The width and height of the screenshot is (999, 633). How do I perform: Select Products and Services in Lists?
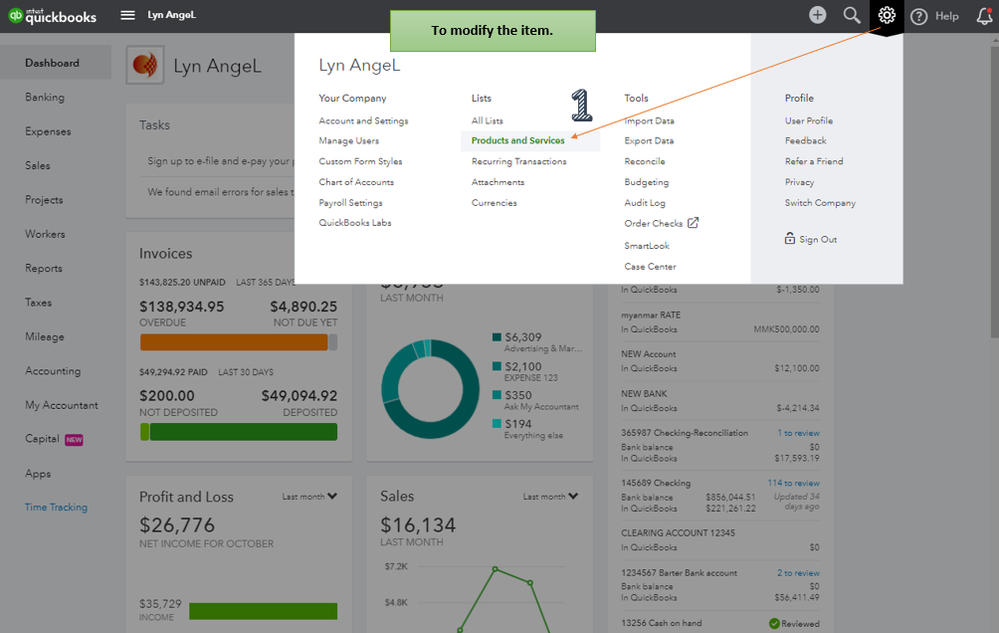[x=518, y=141]
